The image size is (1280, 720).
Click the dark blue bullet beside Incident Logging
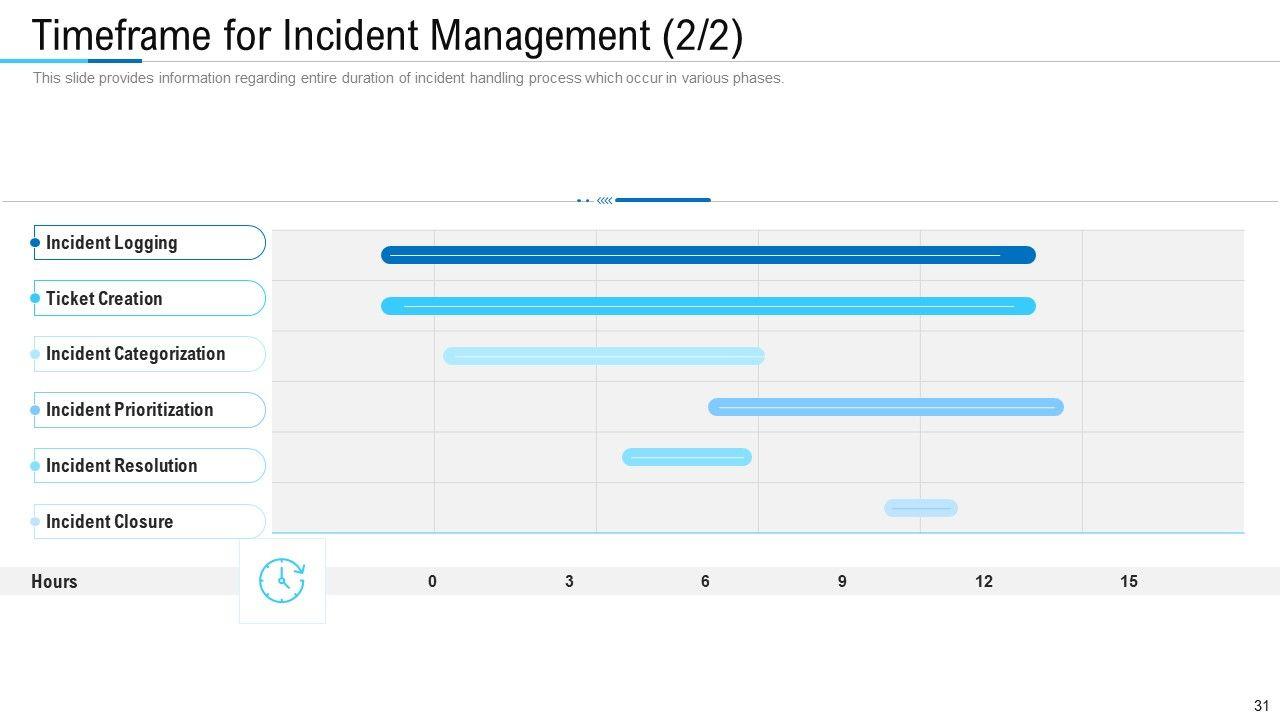(x=35, y=243)
